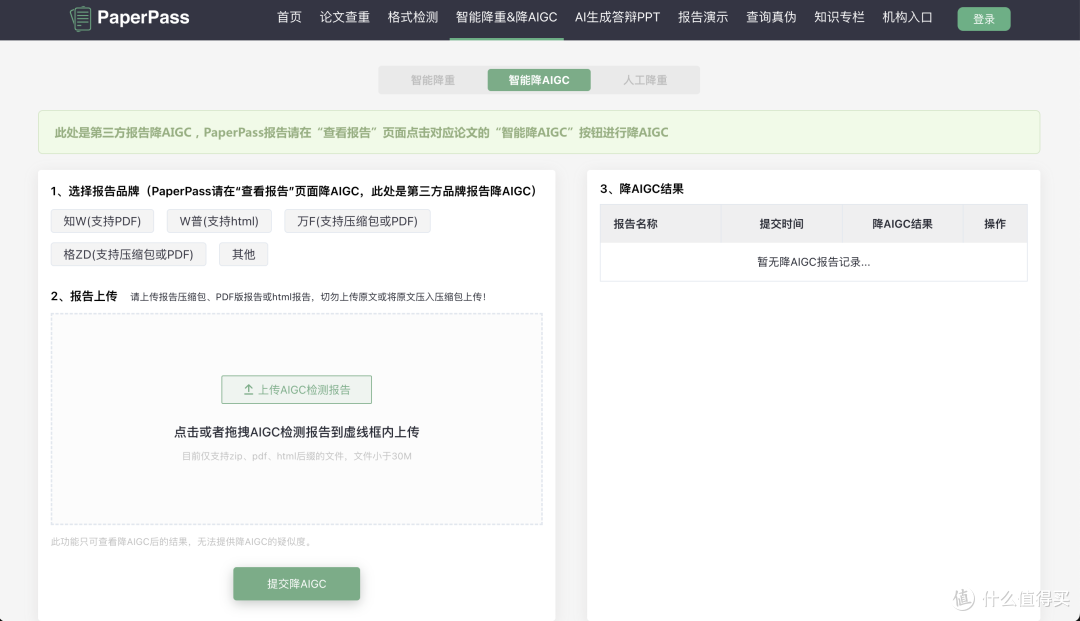Screen dimensions: 1080x621
Task: Open 机构入口 nav link
Action: (x=907, y=17)
